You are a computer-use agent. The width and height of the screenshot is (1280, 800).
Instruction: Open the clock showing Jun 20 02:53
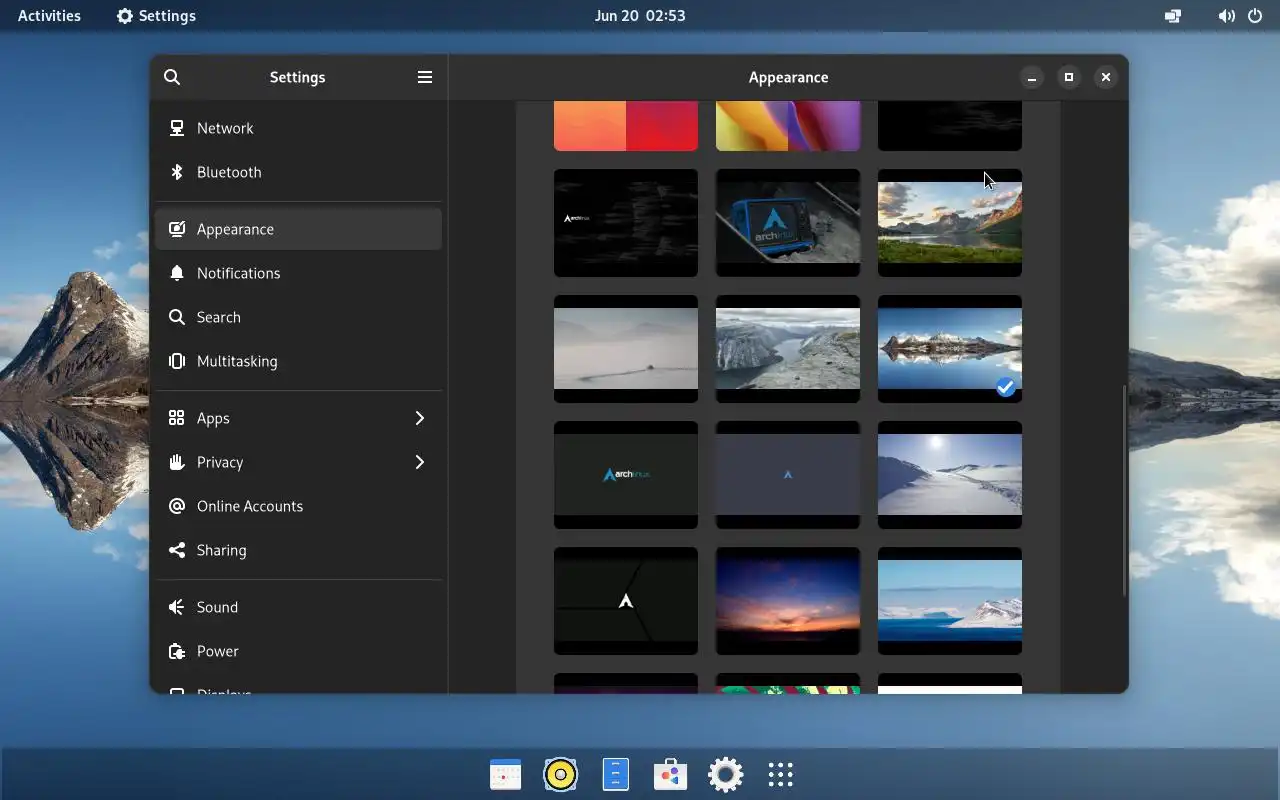(639, 16)
